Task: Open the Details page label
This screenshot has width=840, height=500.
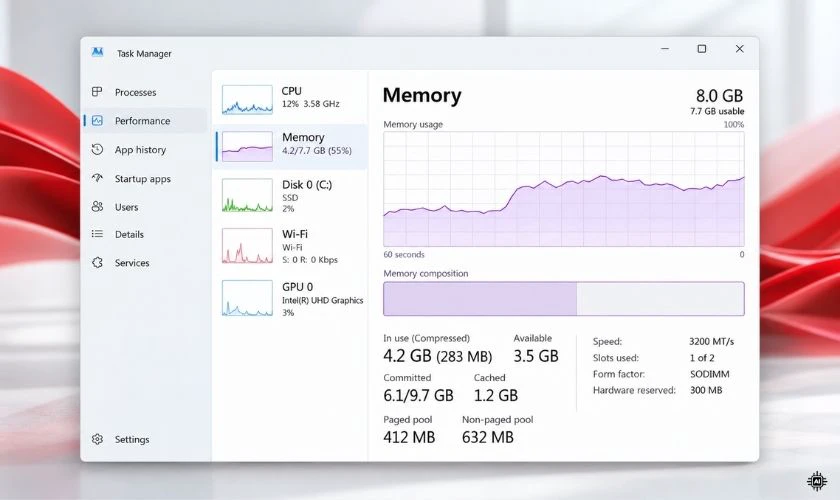Action: coord(129,234)
